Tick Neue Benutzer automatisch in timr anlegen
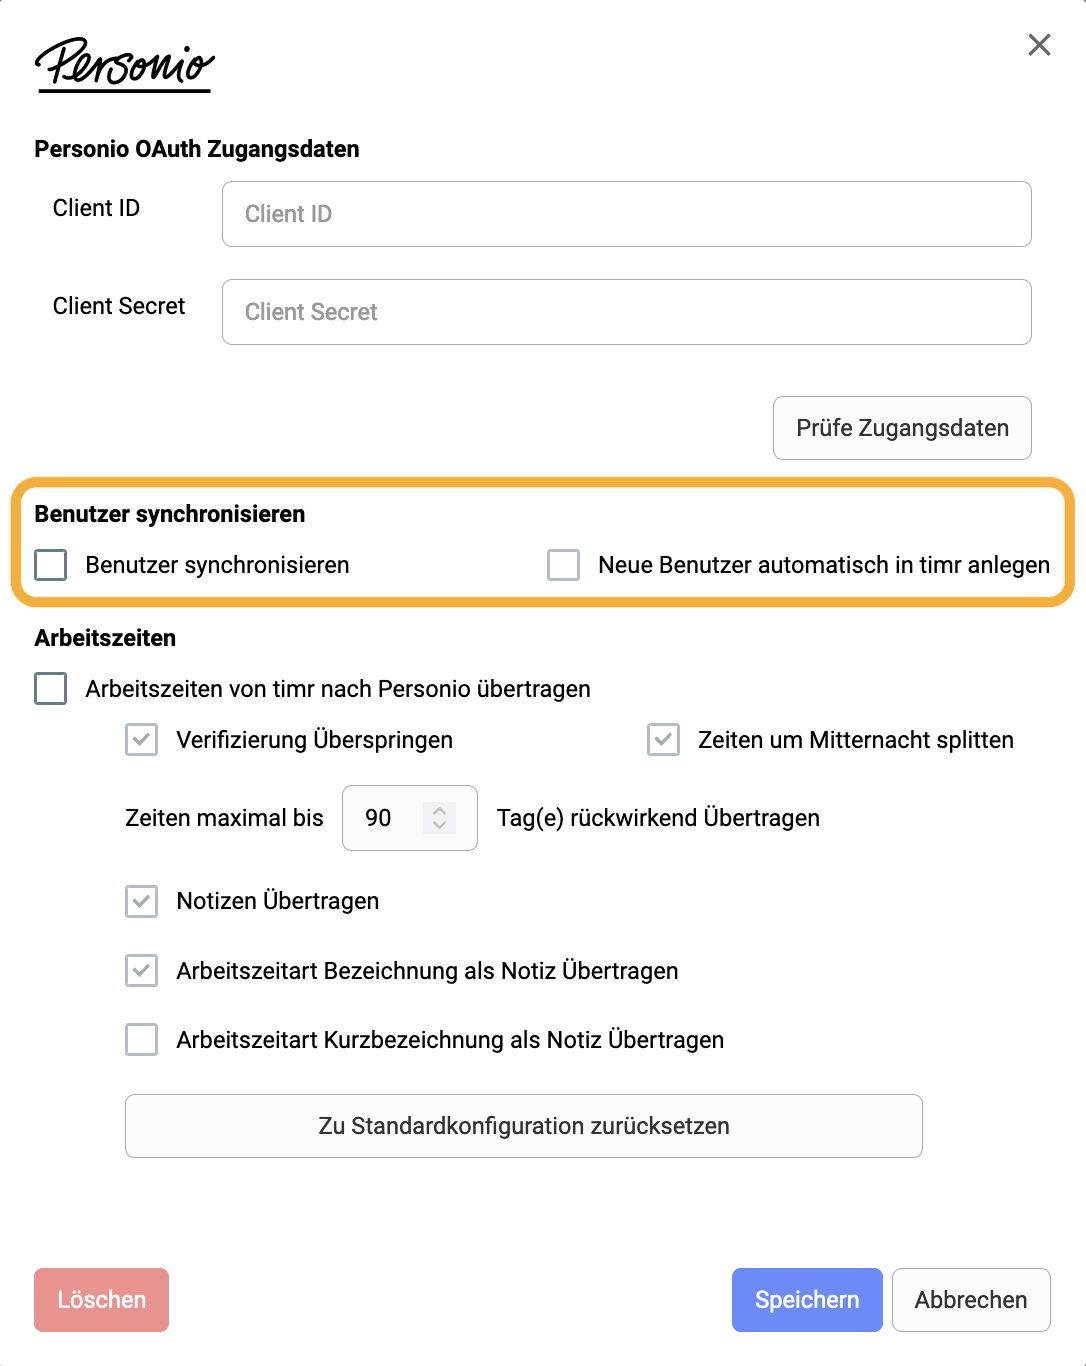1086x1366 pixels. (564, 565)
